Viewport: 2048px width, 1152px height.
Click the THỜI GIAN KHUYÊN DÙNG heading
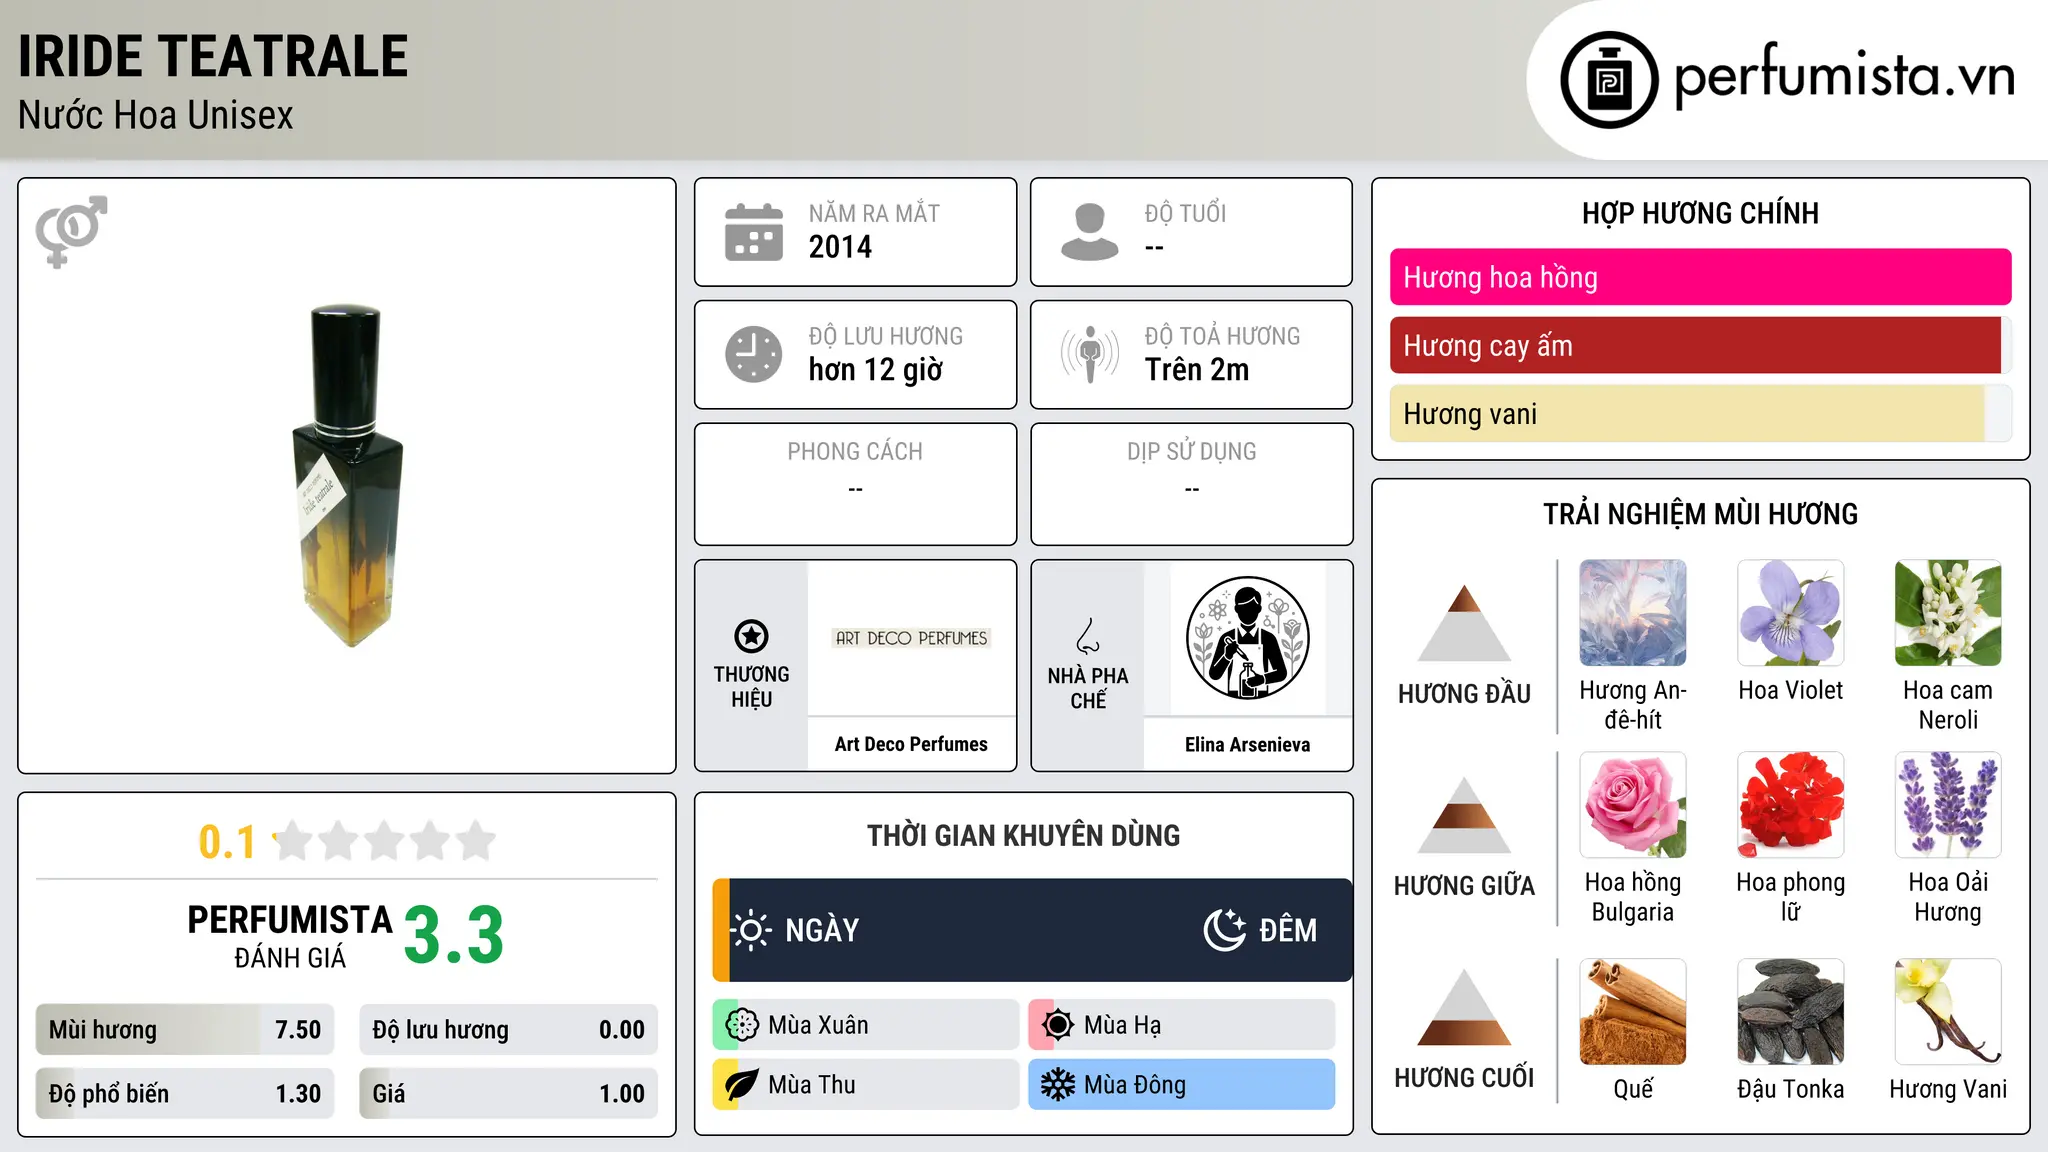coord(1024,835)
